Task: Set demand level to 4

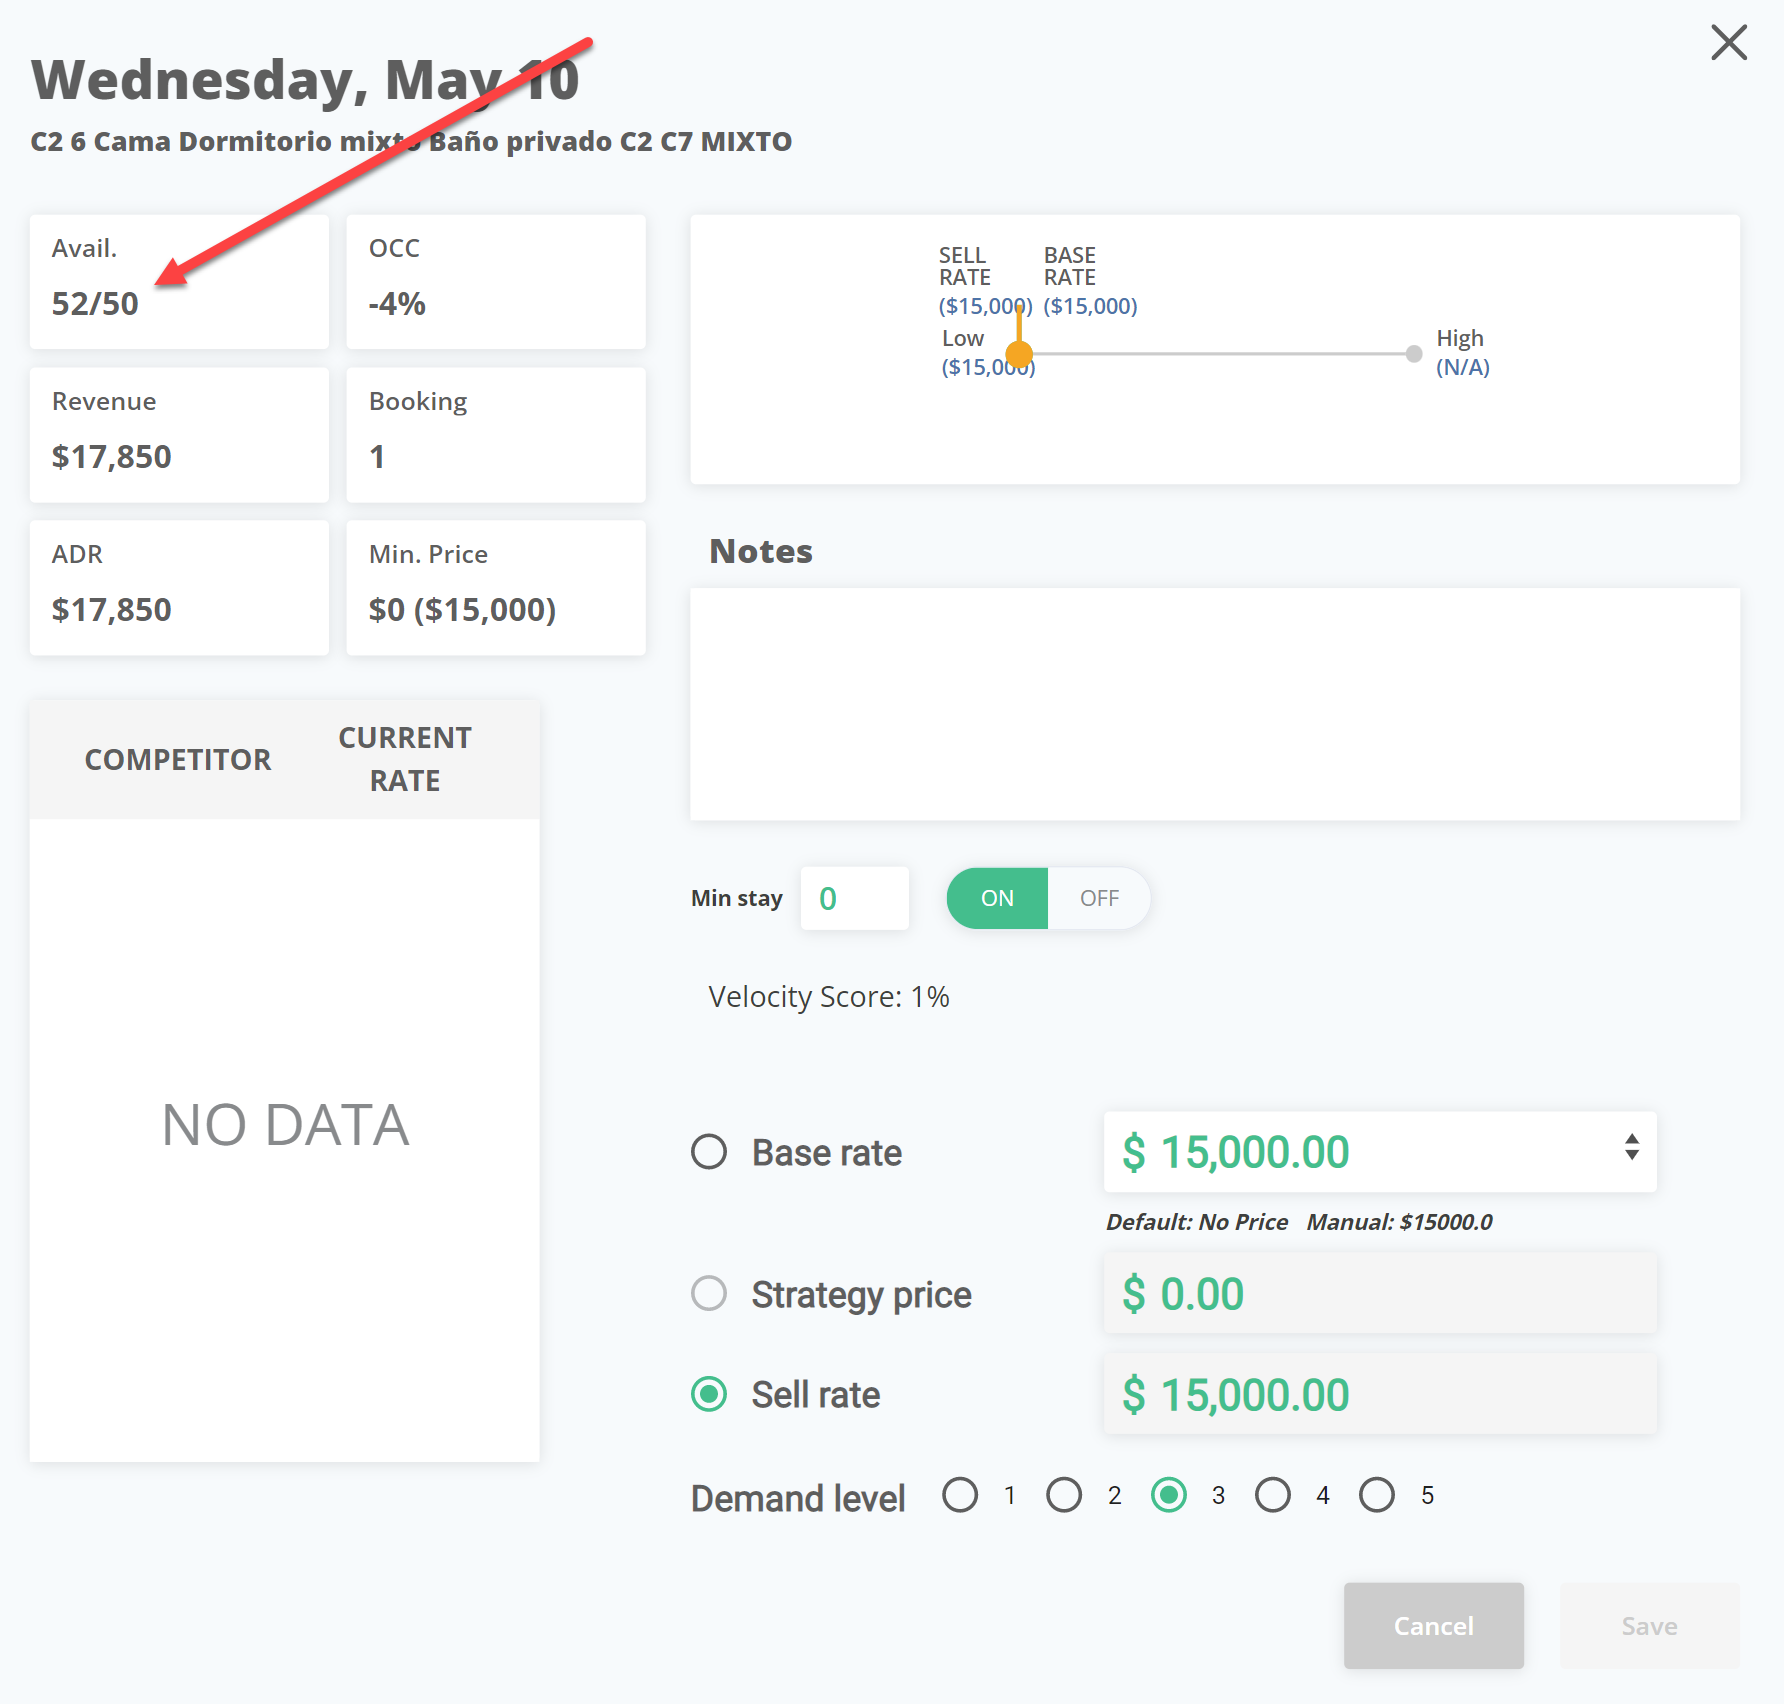Action: 1273,1495
